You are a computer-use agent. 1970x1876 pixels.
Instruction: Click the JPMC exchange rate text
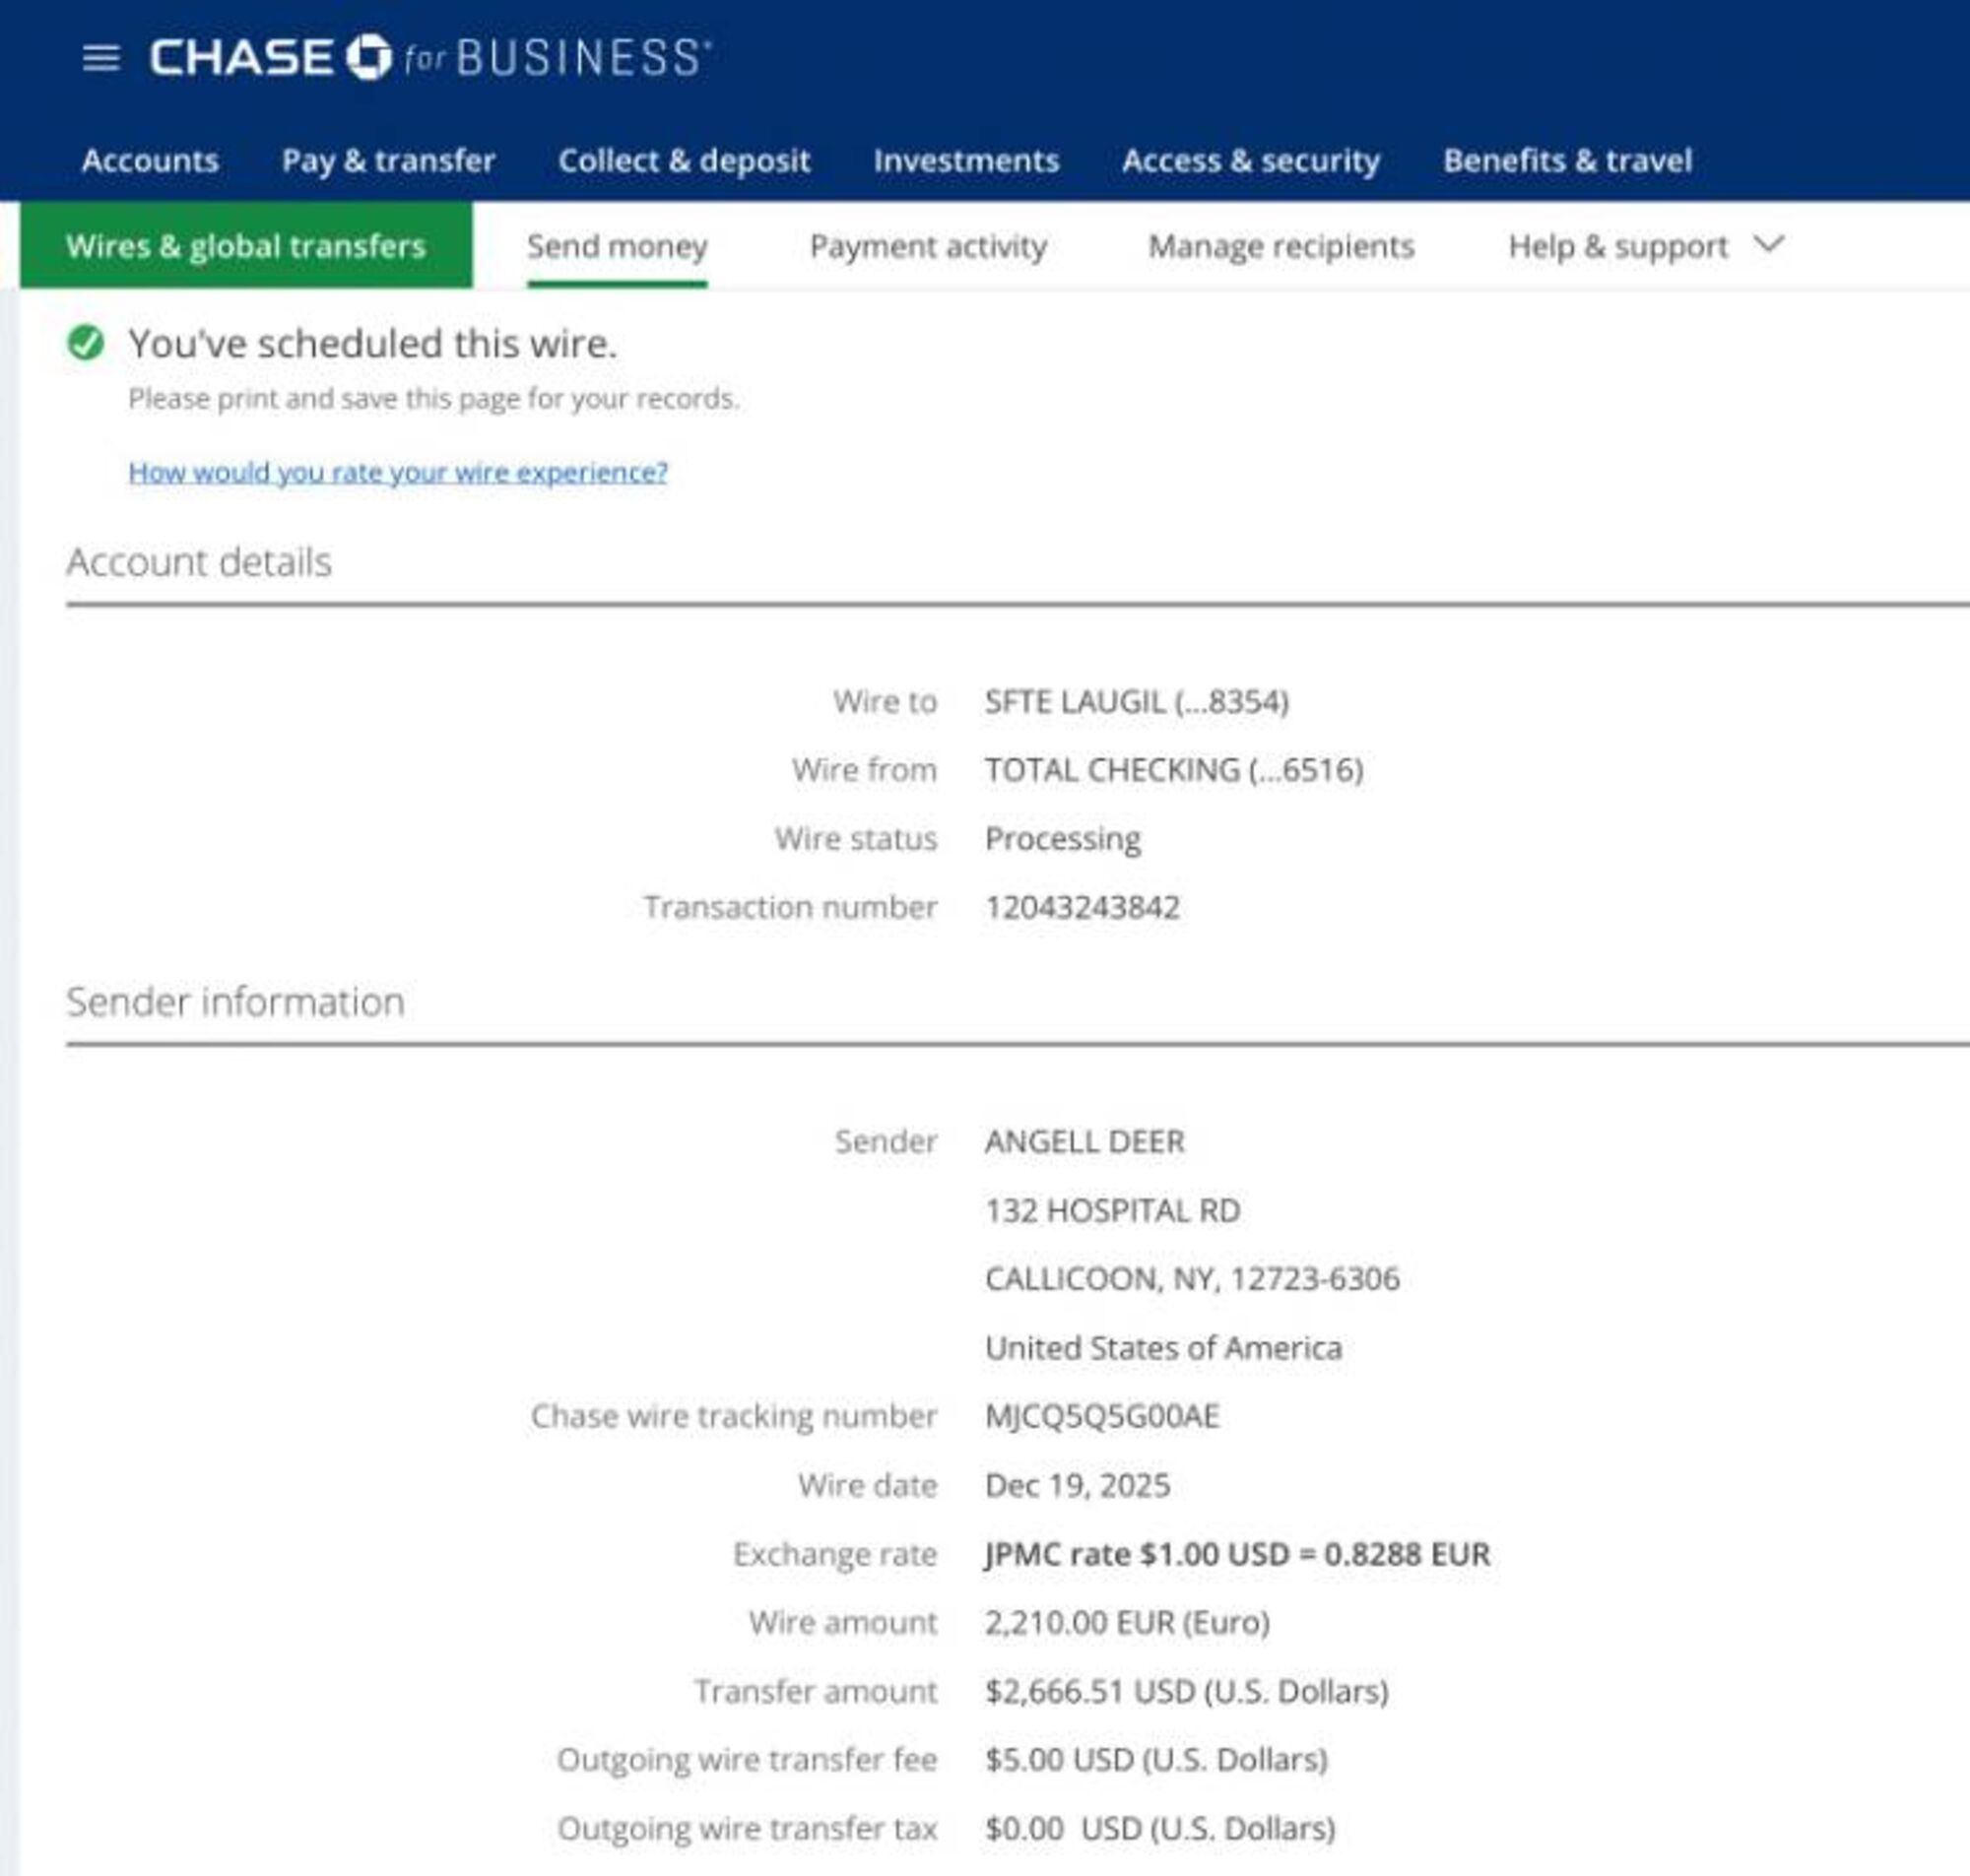(x=1237, y=1554)
